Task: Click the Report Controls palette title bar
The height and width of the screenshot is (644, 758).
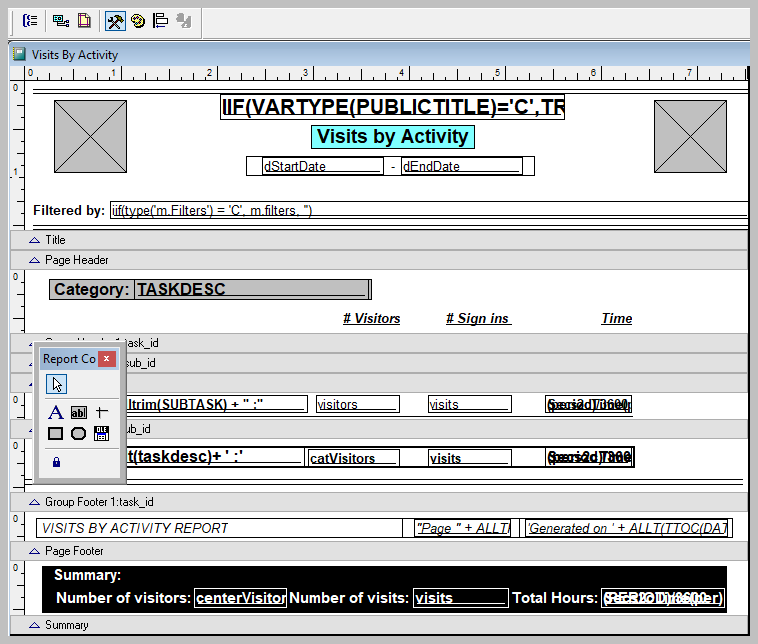Action: tap(69, 359)
